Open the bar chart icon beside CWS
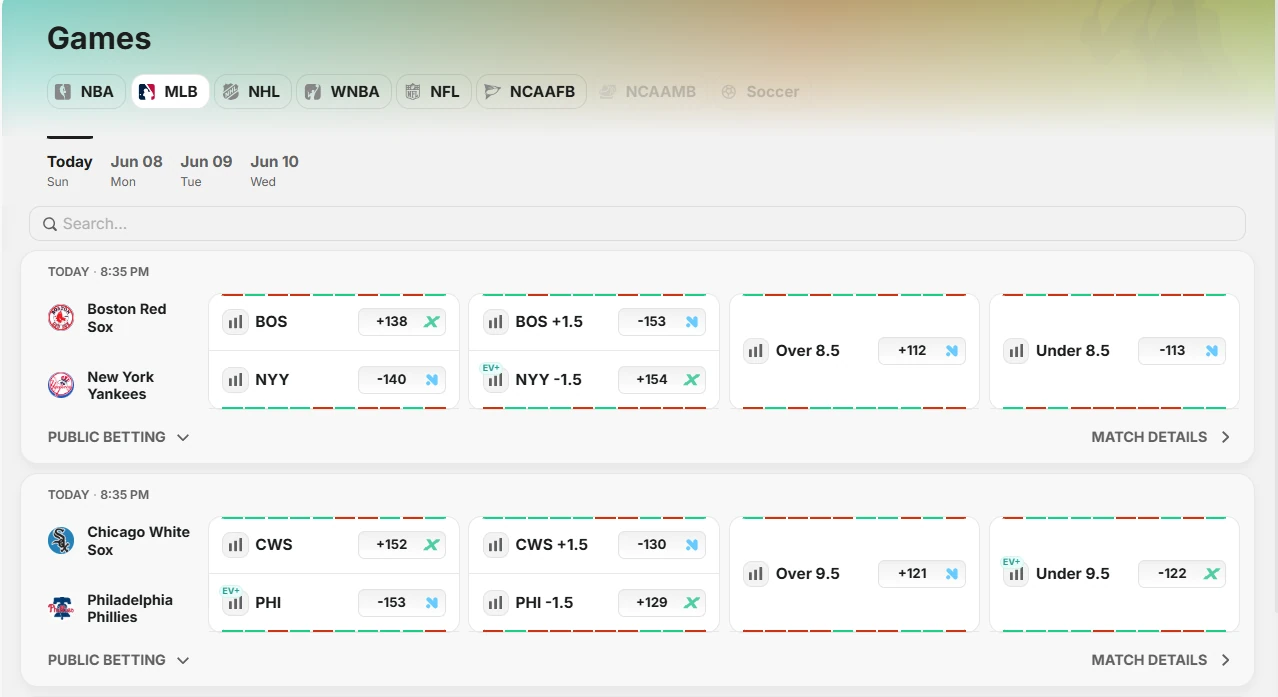 click(235, 545)
